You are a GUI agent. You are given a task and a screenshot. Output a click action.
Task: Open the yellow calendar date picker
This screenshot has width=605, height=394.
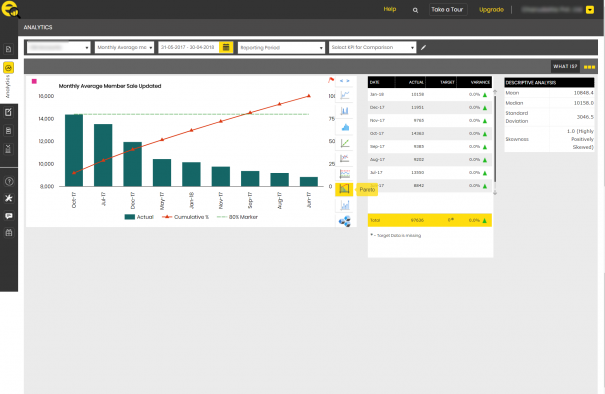pyautogui.click(x=226, y=47)
